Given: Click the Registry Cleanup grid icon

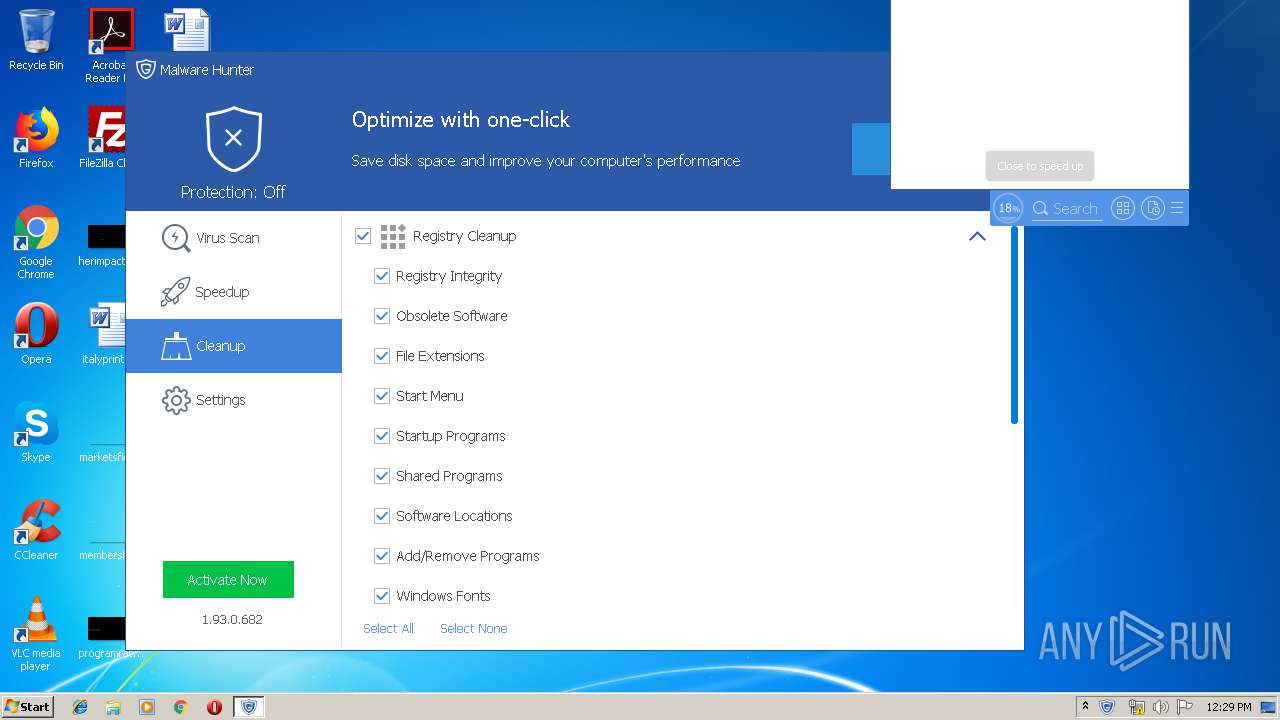Looking at the screenshot, I should 393,236.
